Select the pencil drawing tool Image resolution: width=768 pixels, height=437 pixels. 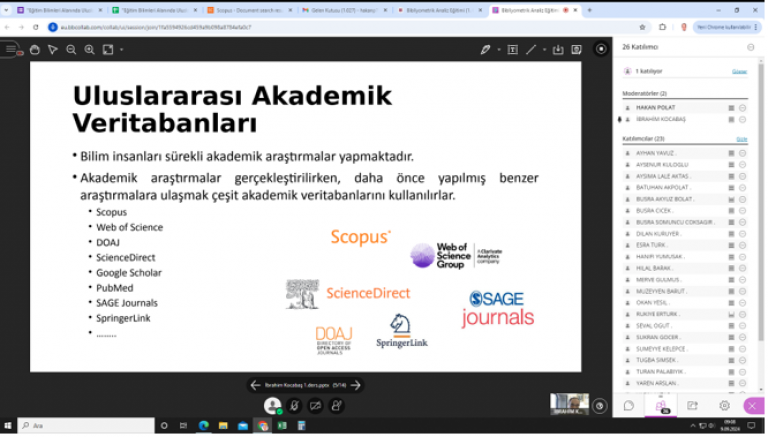[x=485, y=49]
